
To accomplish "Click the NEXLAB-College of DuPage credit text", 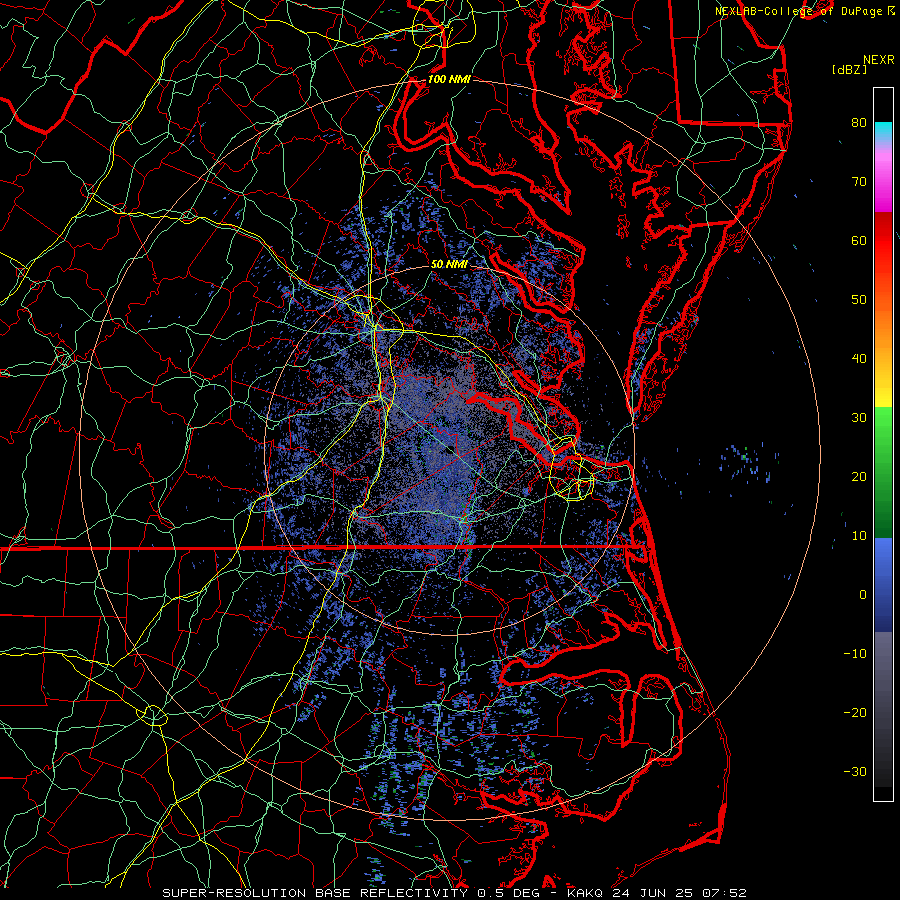I will (799, 11).
